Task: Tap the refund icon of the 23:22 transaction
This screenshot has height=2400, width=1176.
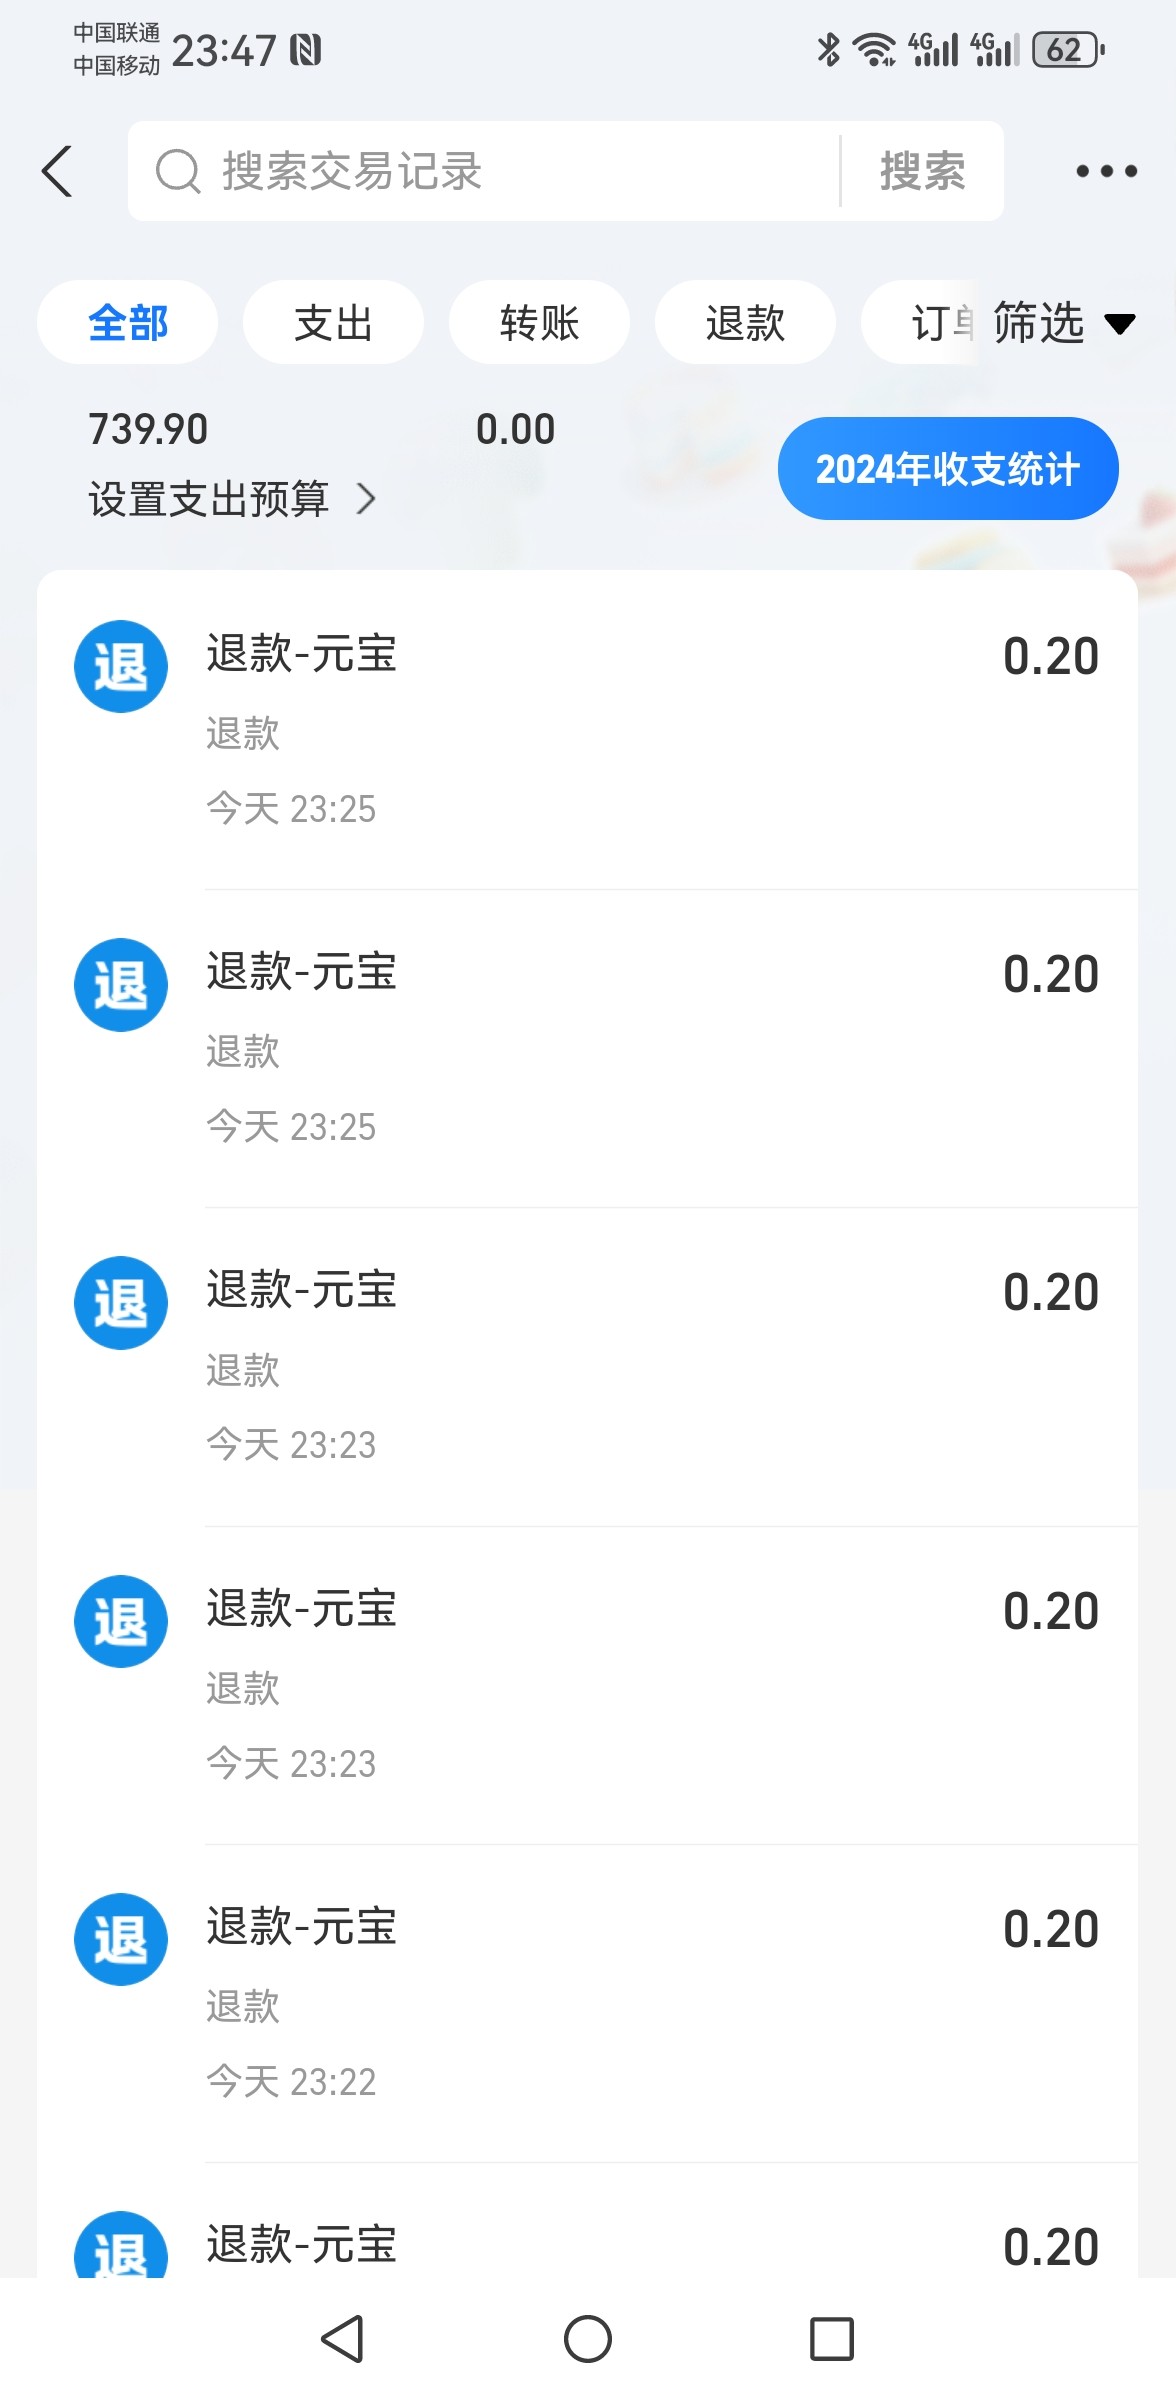Action: pyautogui.click(x=121, y=1938)
